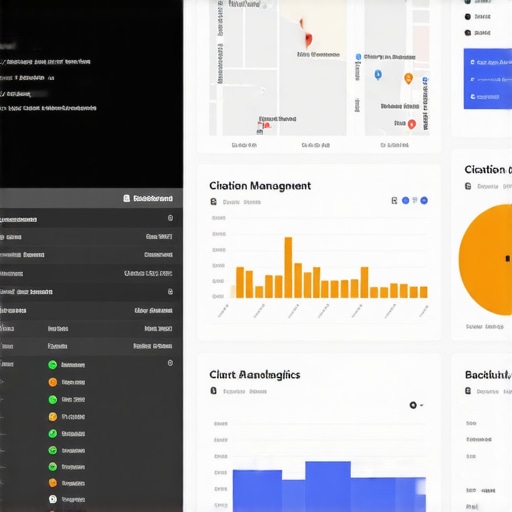This screenshot has width=512, height=512.
Task: Open document icon under Citation Management title
Action: (x=214, y=202)
